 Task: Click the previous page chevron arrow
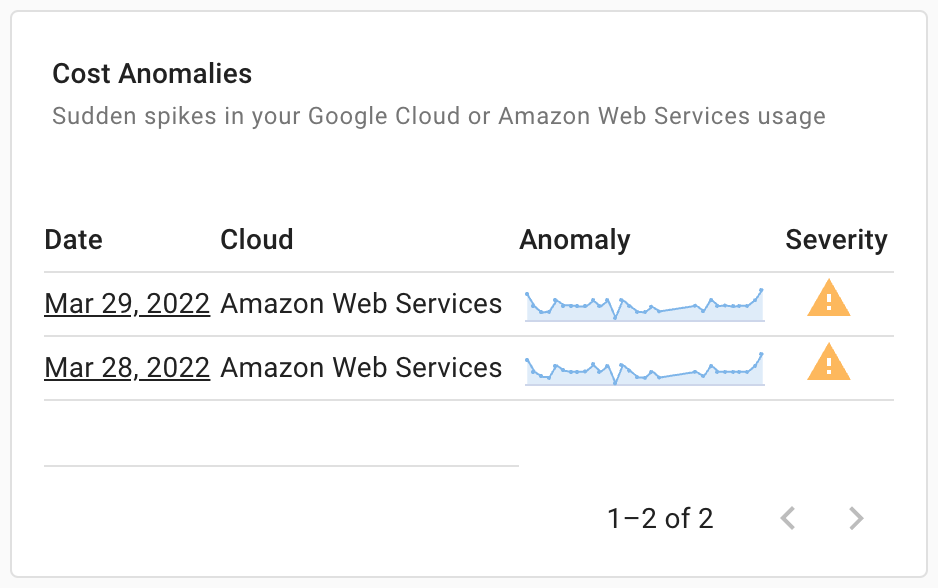788,518
